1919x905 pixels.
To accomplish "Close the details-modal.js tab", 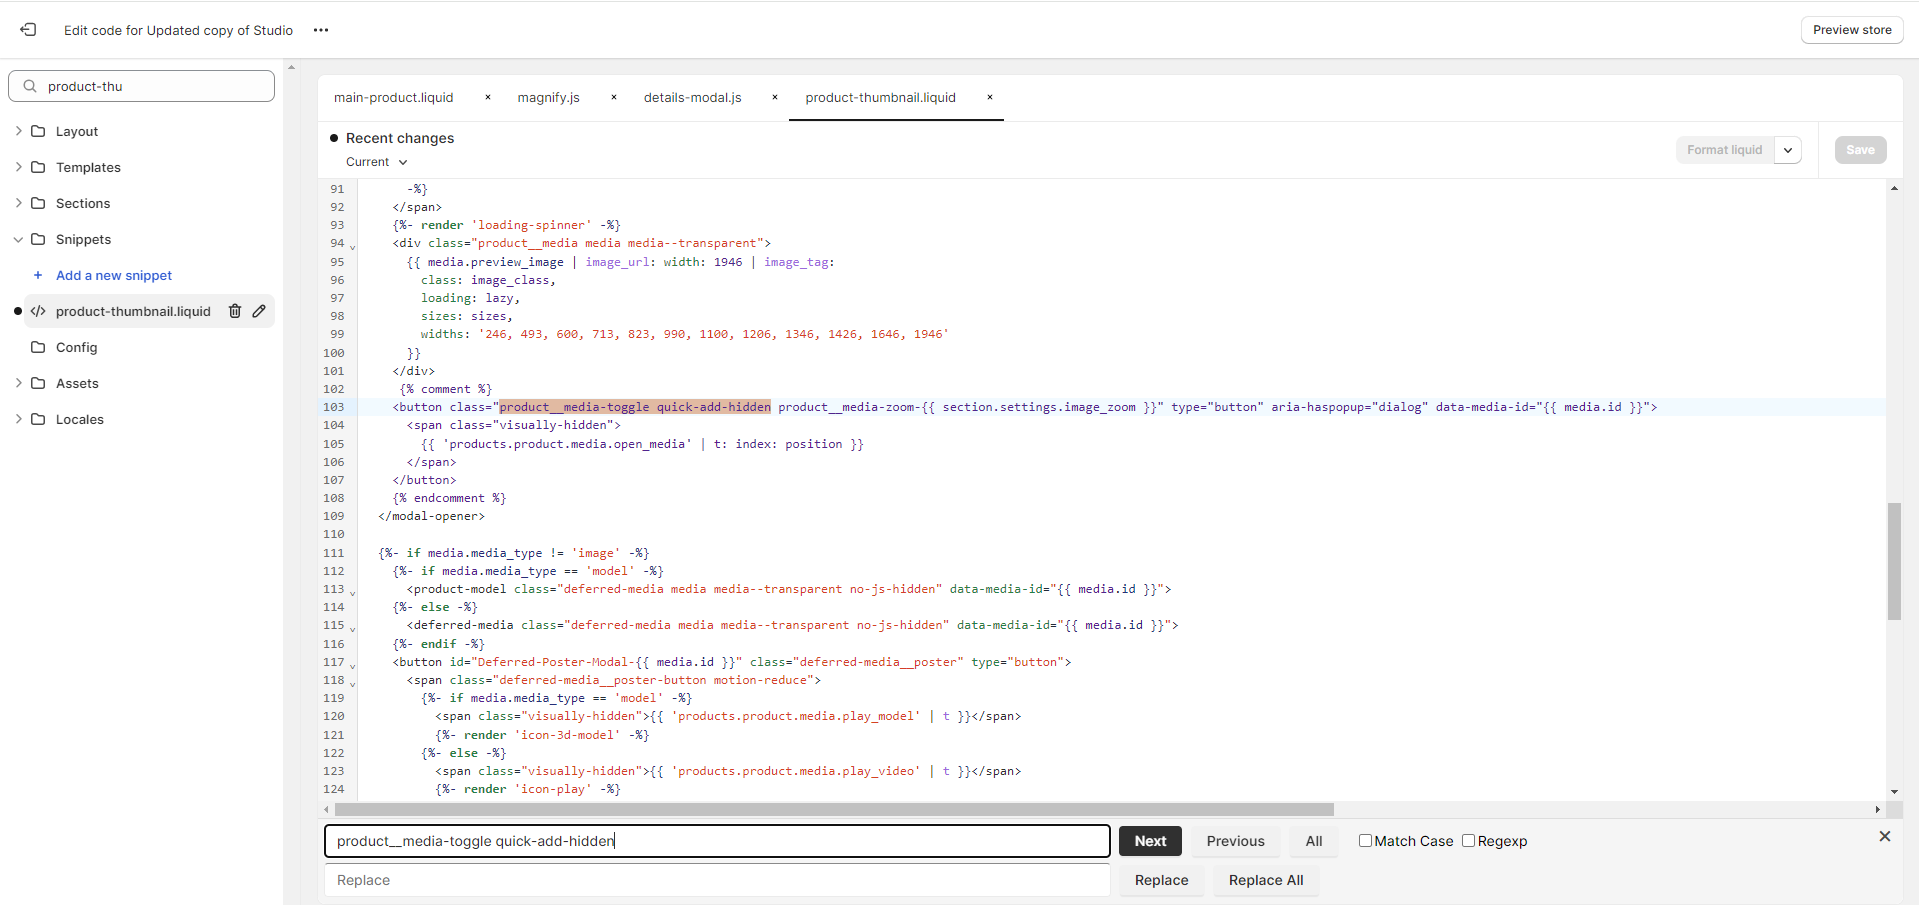I will point(775,97).
